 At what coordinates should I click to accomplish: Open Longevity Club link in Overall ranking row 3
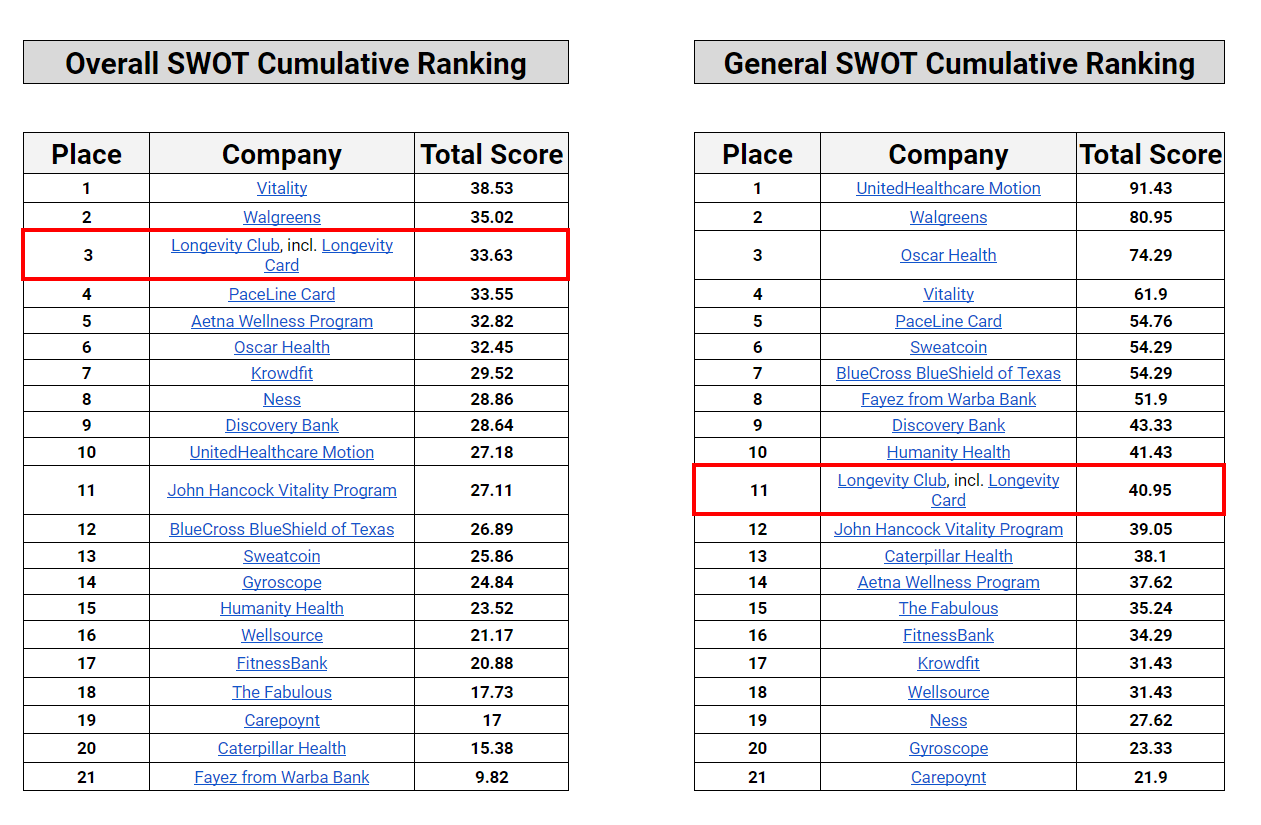coord(225,245)
